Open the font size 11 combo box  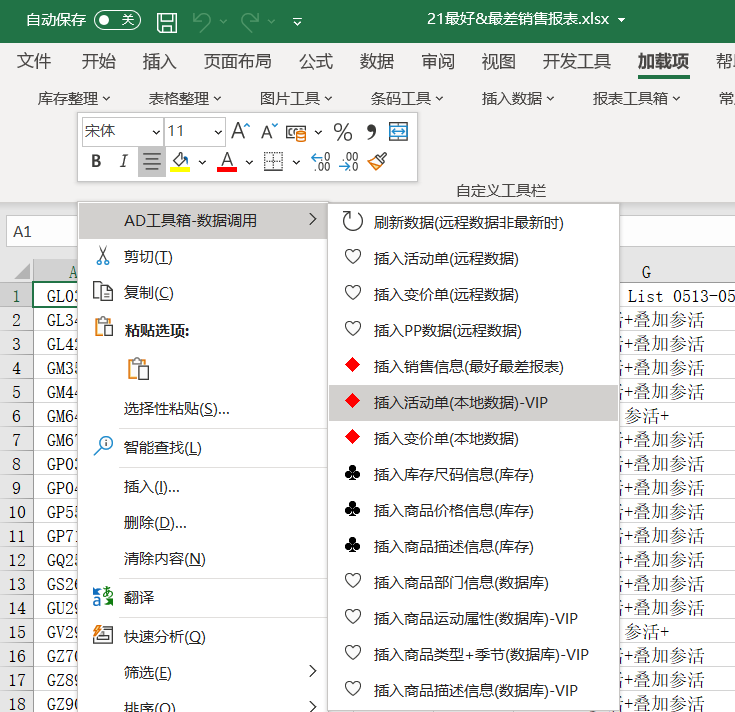tap(195, 131)
